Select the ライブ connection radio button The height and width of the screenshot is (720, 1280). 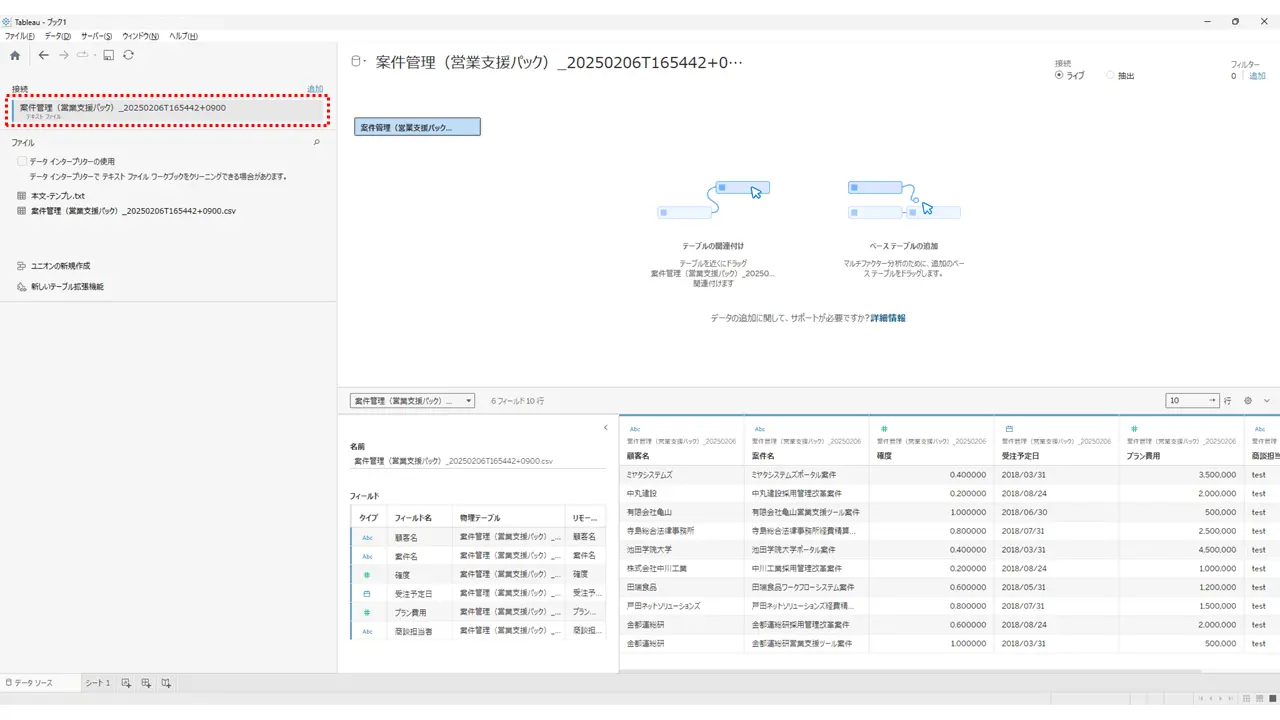click(1059, 75)
